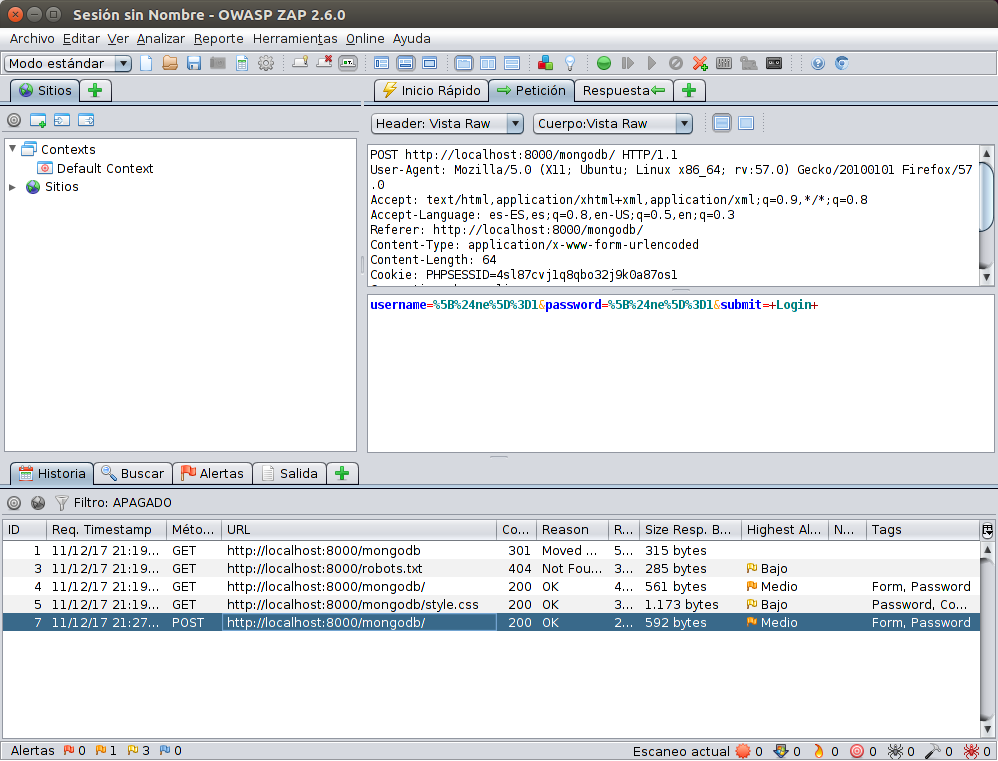Click the Export Context icon in Sitios panel
This screenshot has width=998, height=761.
(86, 120)
